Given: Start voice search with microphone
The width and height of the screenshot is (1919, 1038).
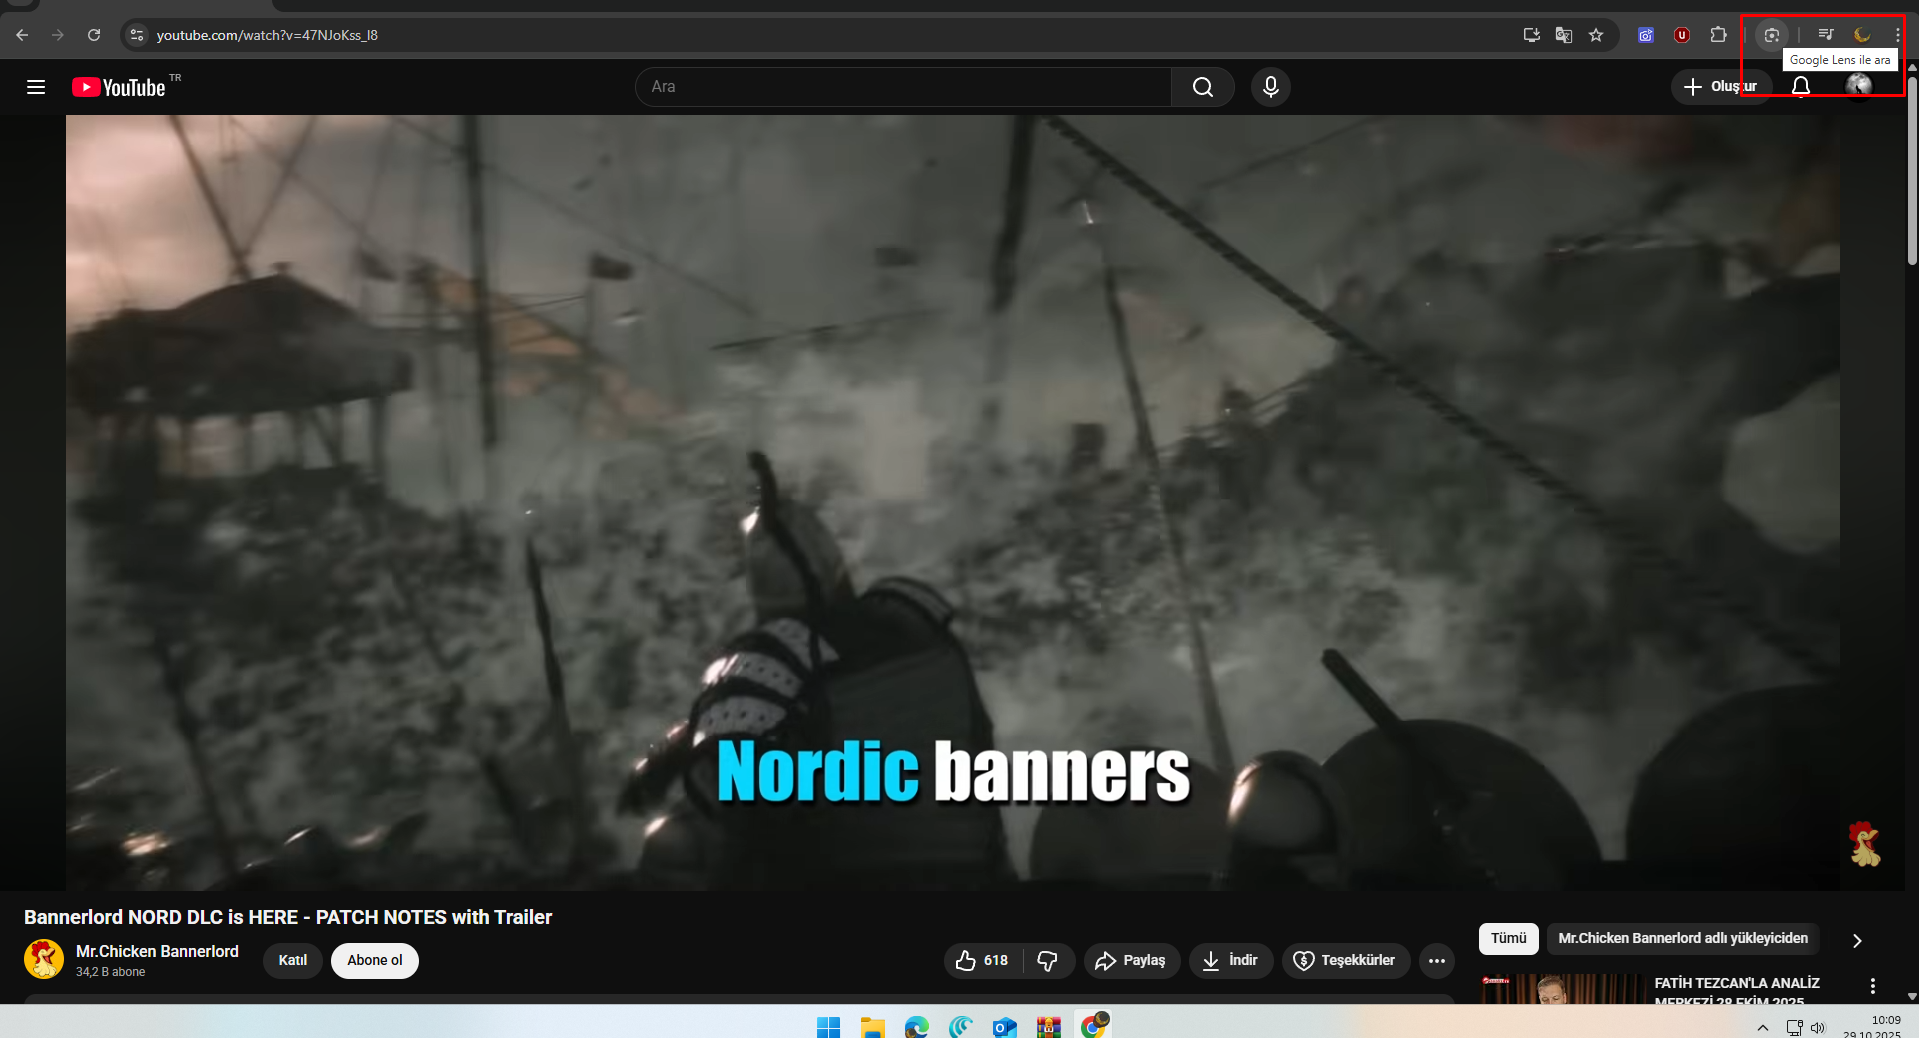Looking at the screenshot, I should pos(1271,87).
